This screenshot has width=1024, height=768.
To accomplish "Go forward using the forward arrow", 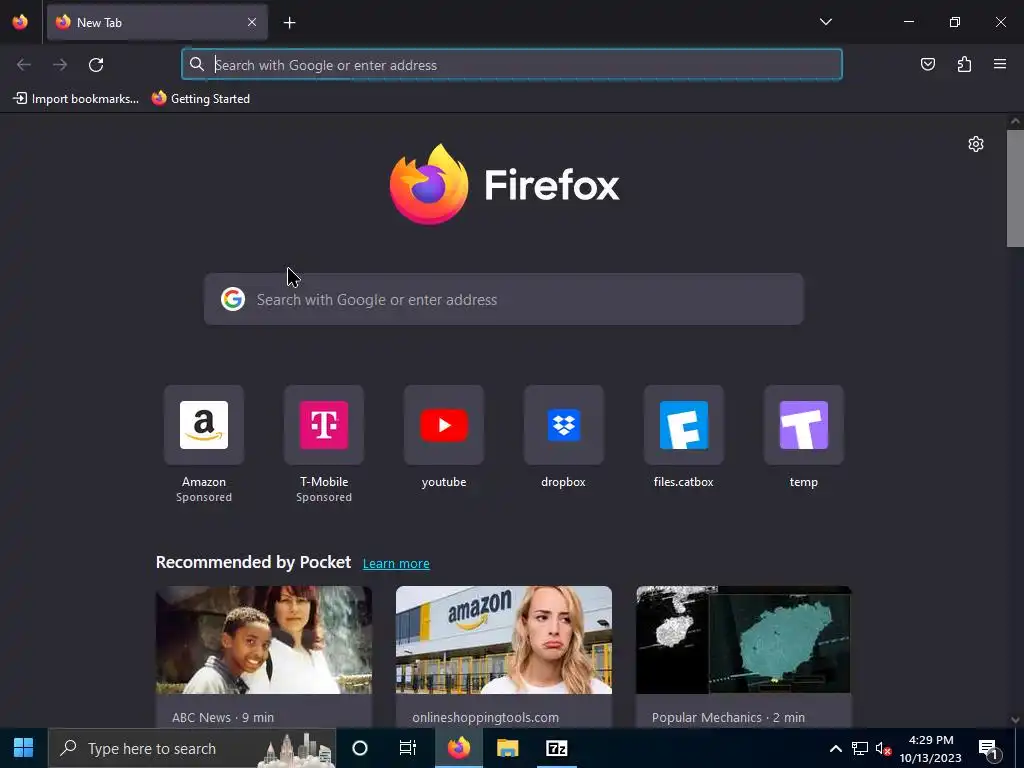I will 60,65.
